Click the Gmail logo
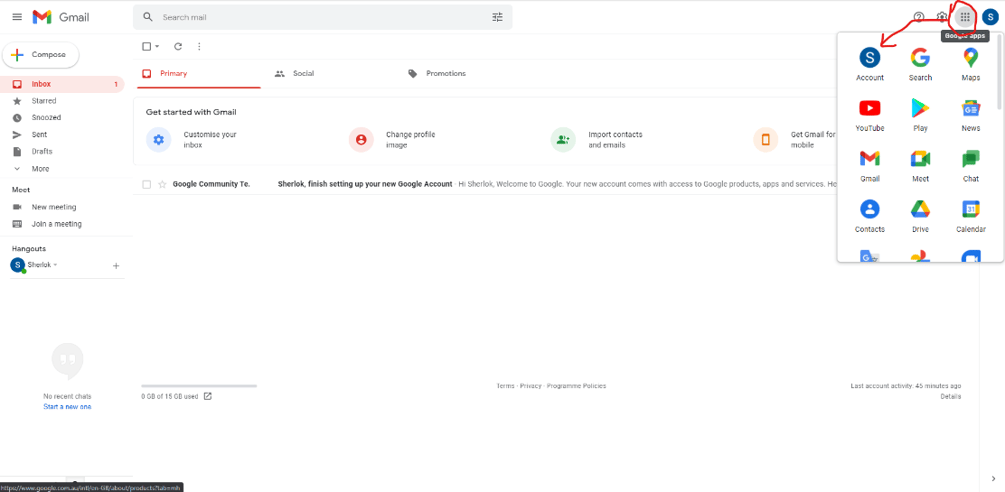 pos(61,17)
